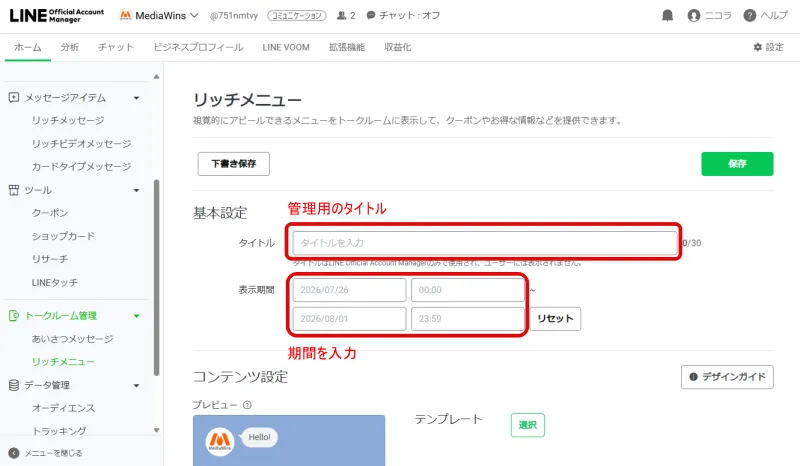Open the LINE VOOM tab
This screenshot has width=800, height=466.
[286, 47]
